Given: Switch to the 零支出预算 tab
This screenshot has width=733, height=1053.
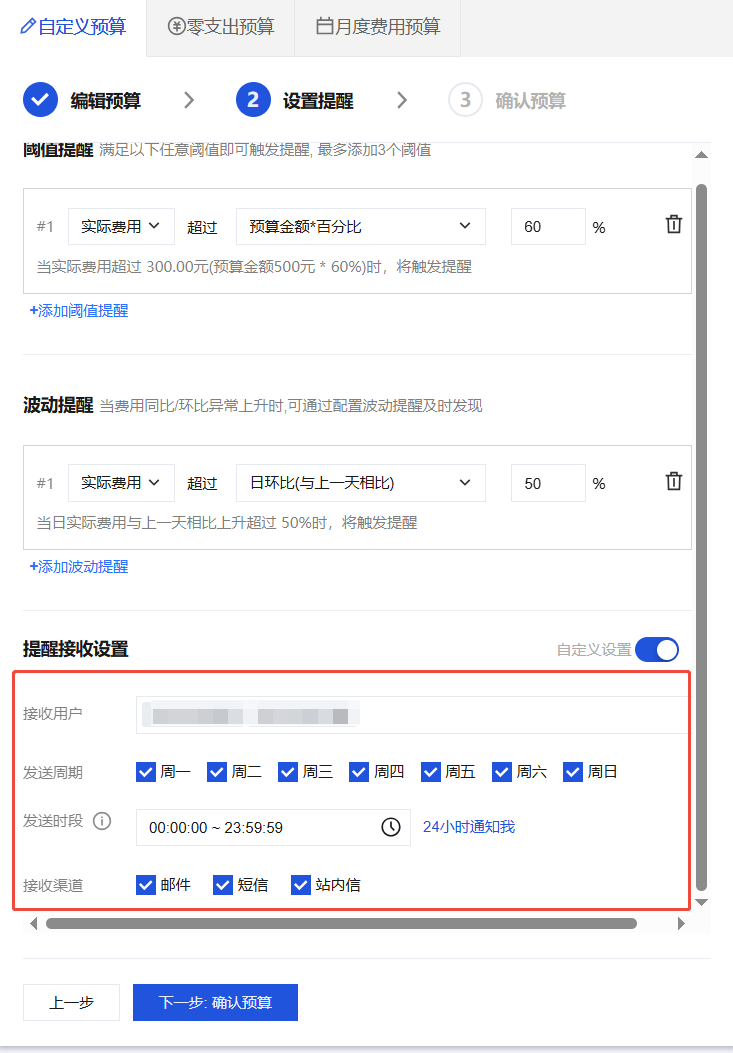Looking at the screenshot, I should [x=220, y=27].
